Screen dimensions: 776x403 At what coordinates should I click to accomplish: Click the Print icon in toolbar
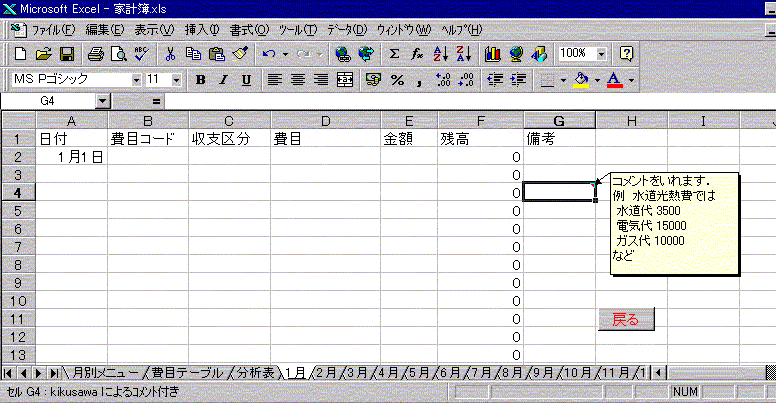[x=95, y=53]
